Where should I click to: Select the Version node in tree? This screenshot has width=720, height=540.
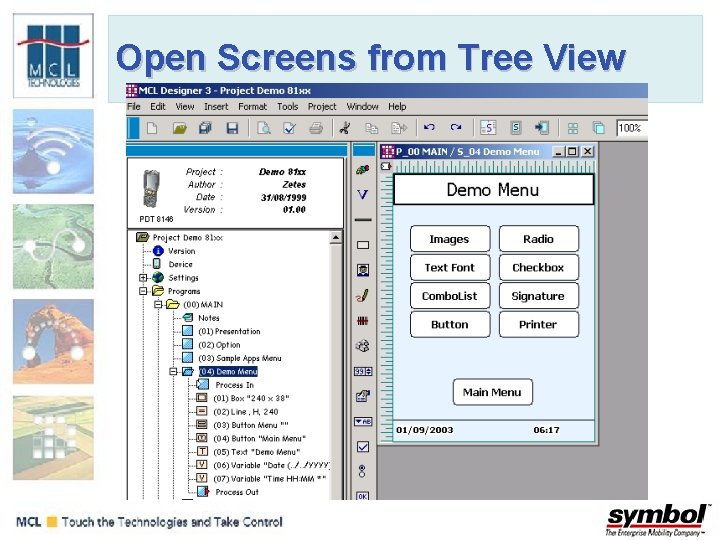(x=181, y=251)
